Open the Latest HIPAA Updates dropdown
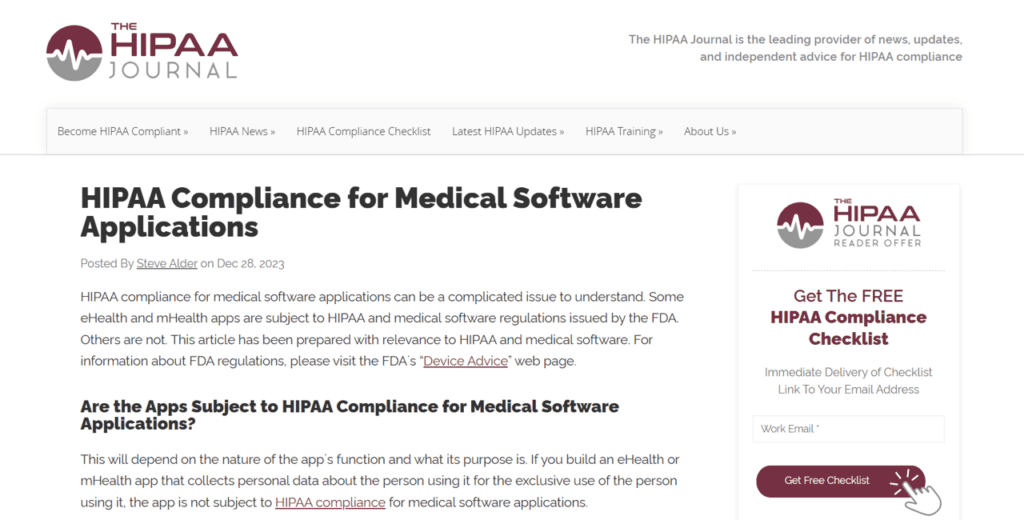The height and width of the screenshot is (520, 1024). (507, 131)
